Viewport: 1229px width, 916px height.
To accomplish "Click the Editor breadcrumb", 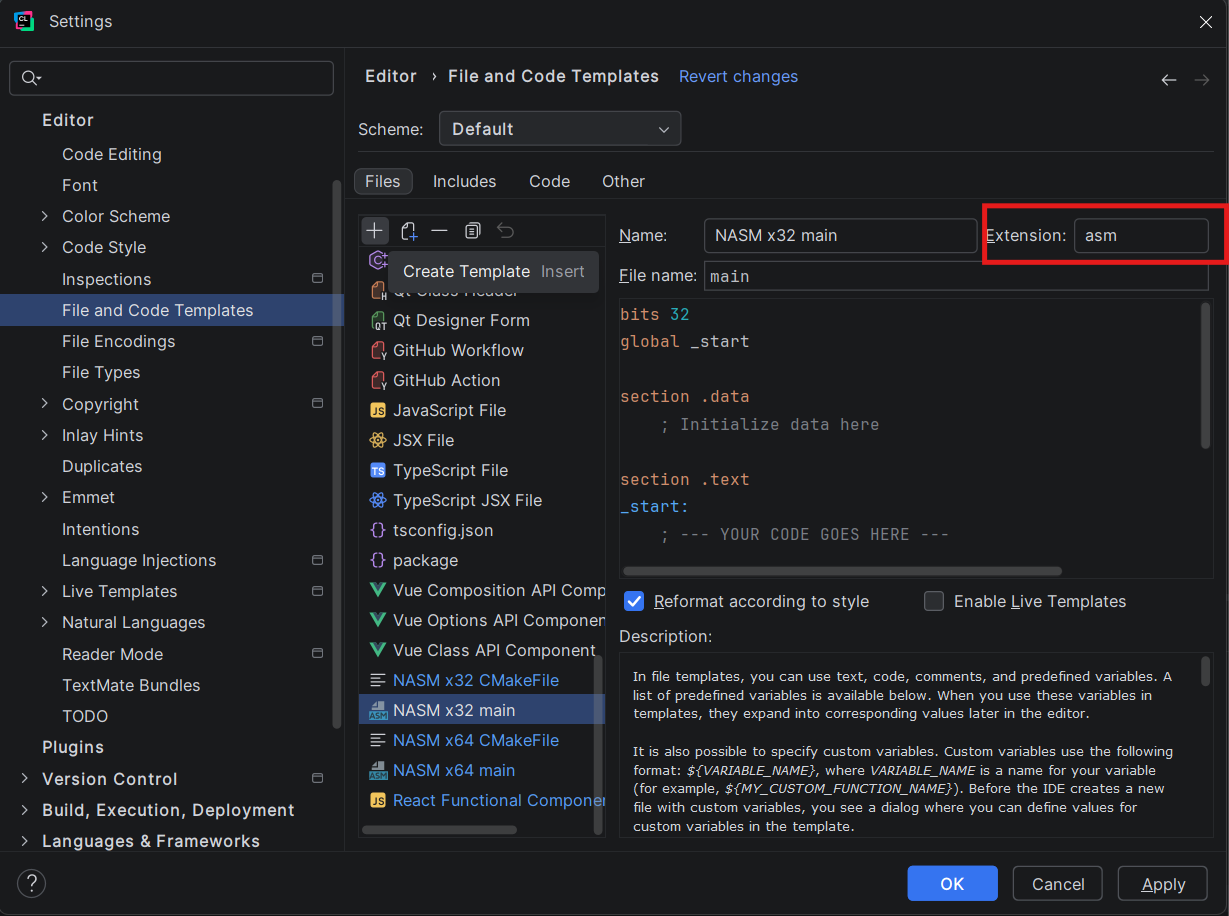I will (x=391, y=76).
